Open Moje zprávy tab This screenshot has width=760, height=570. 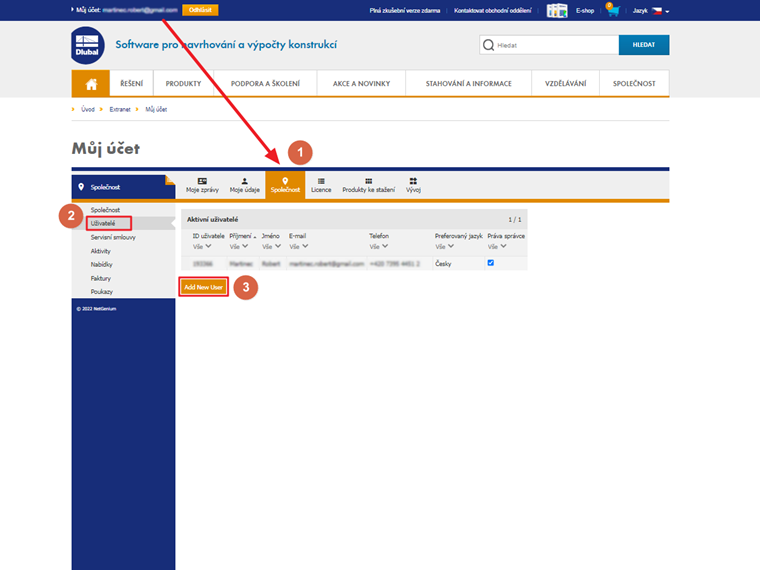[202, 186]
